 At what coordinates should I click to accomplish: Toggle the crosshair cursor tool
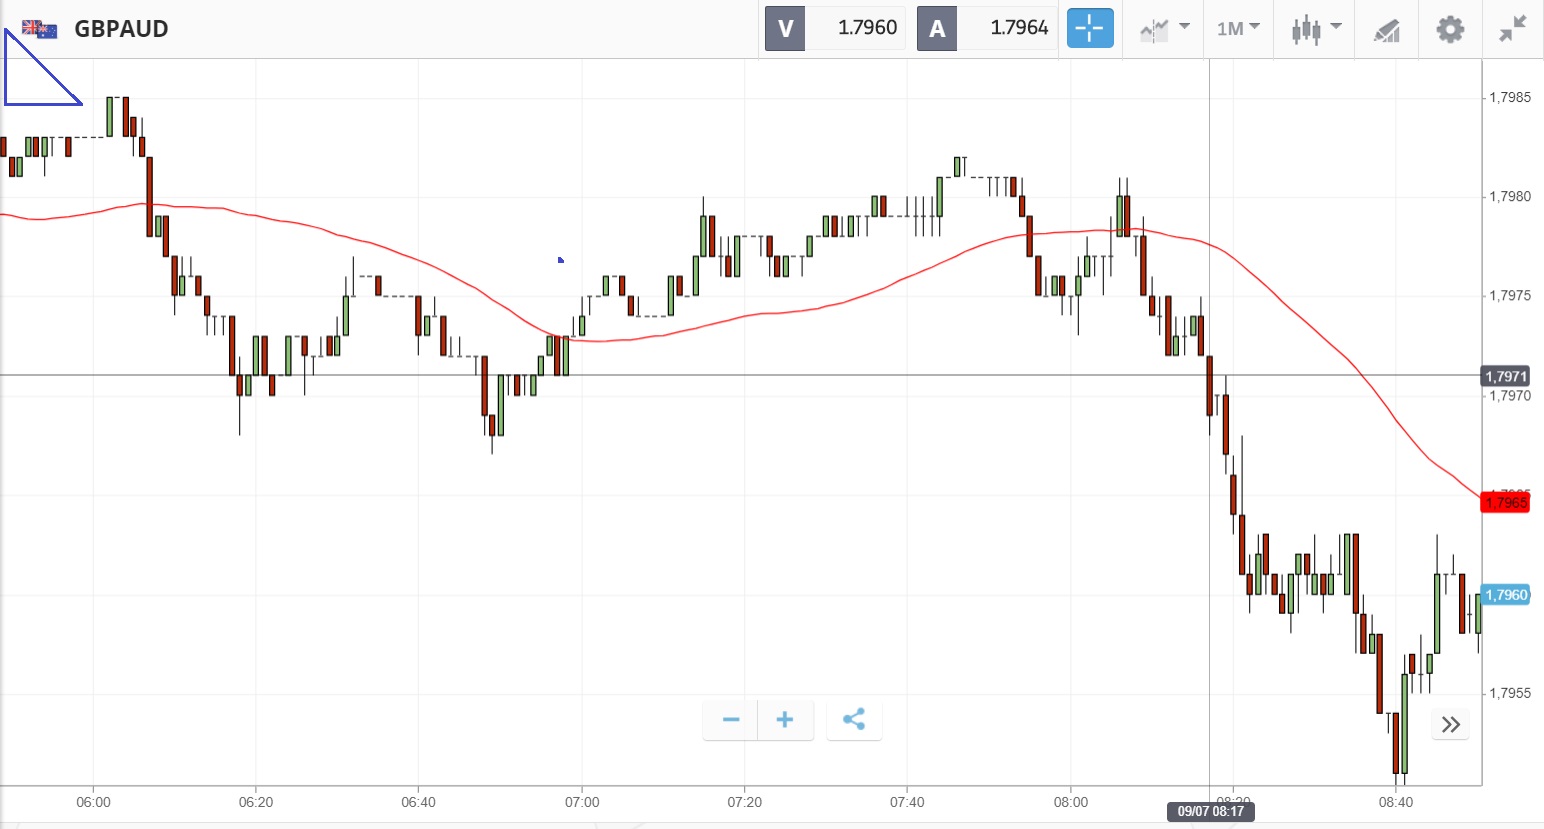[x=1090, y=28]
